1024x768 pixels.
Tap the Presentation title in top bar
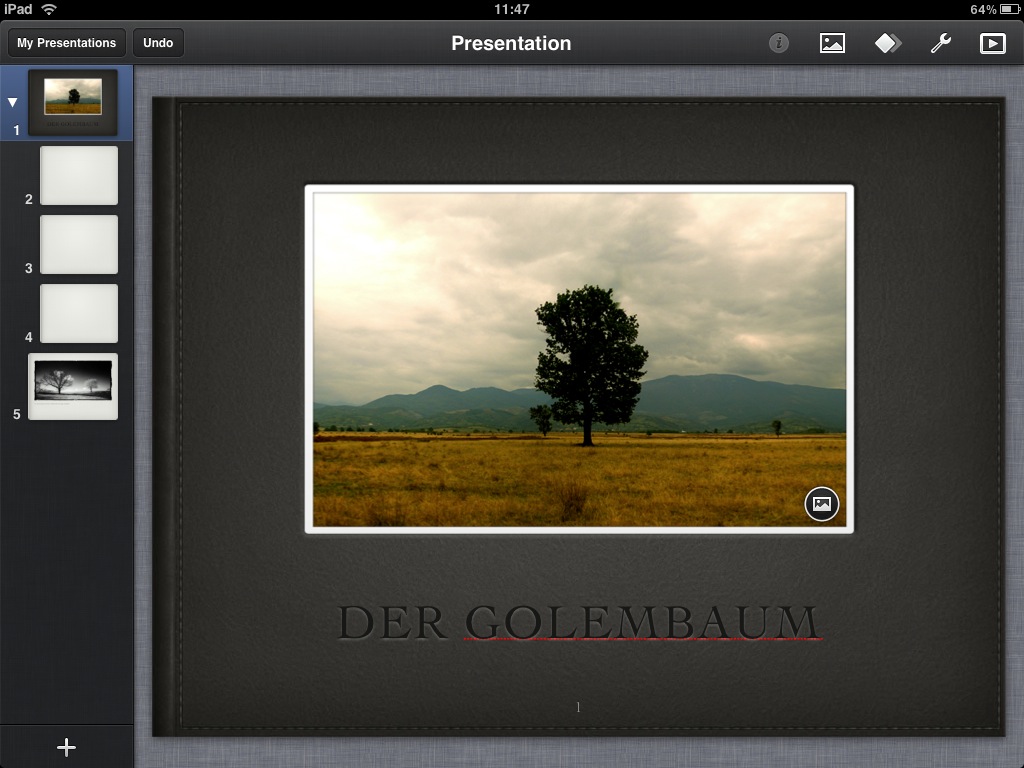[511, 43]
